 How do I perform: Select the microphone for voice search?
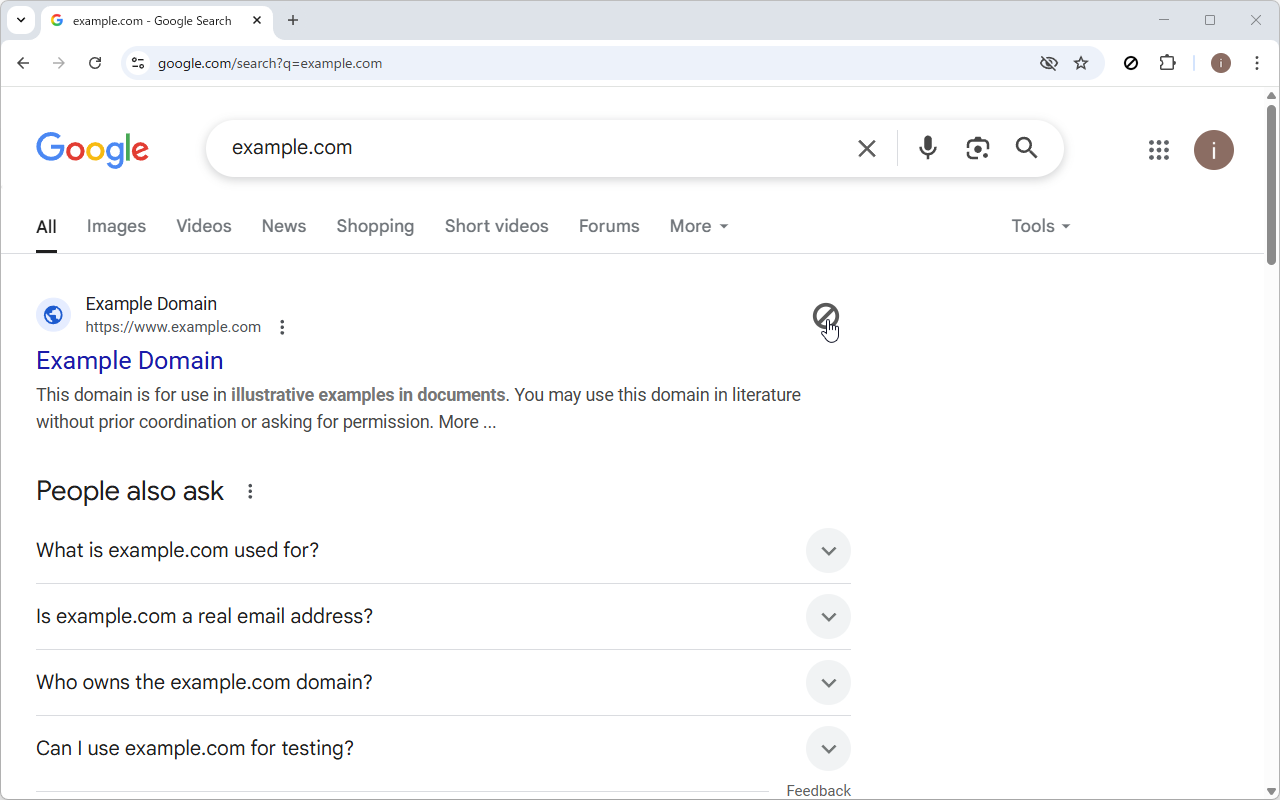[x=927, y=147]
